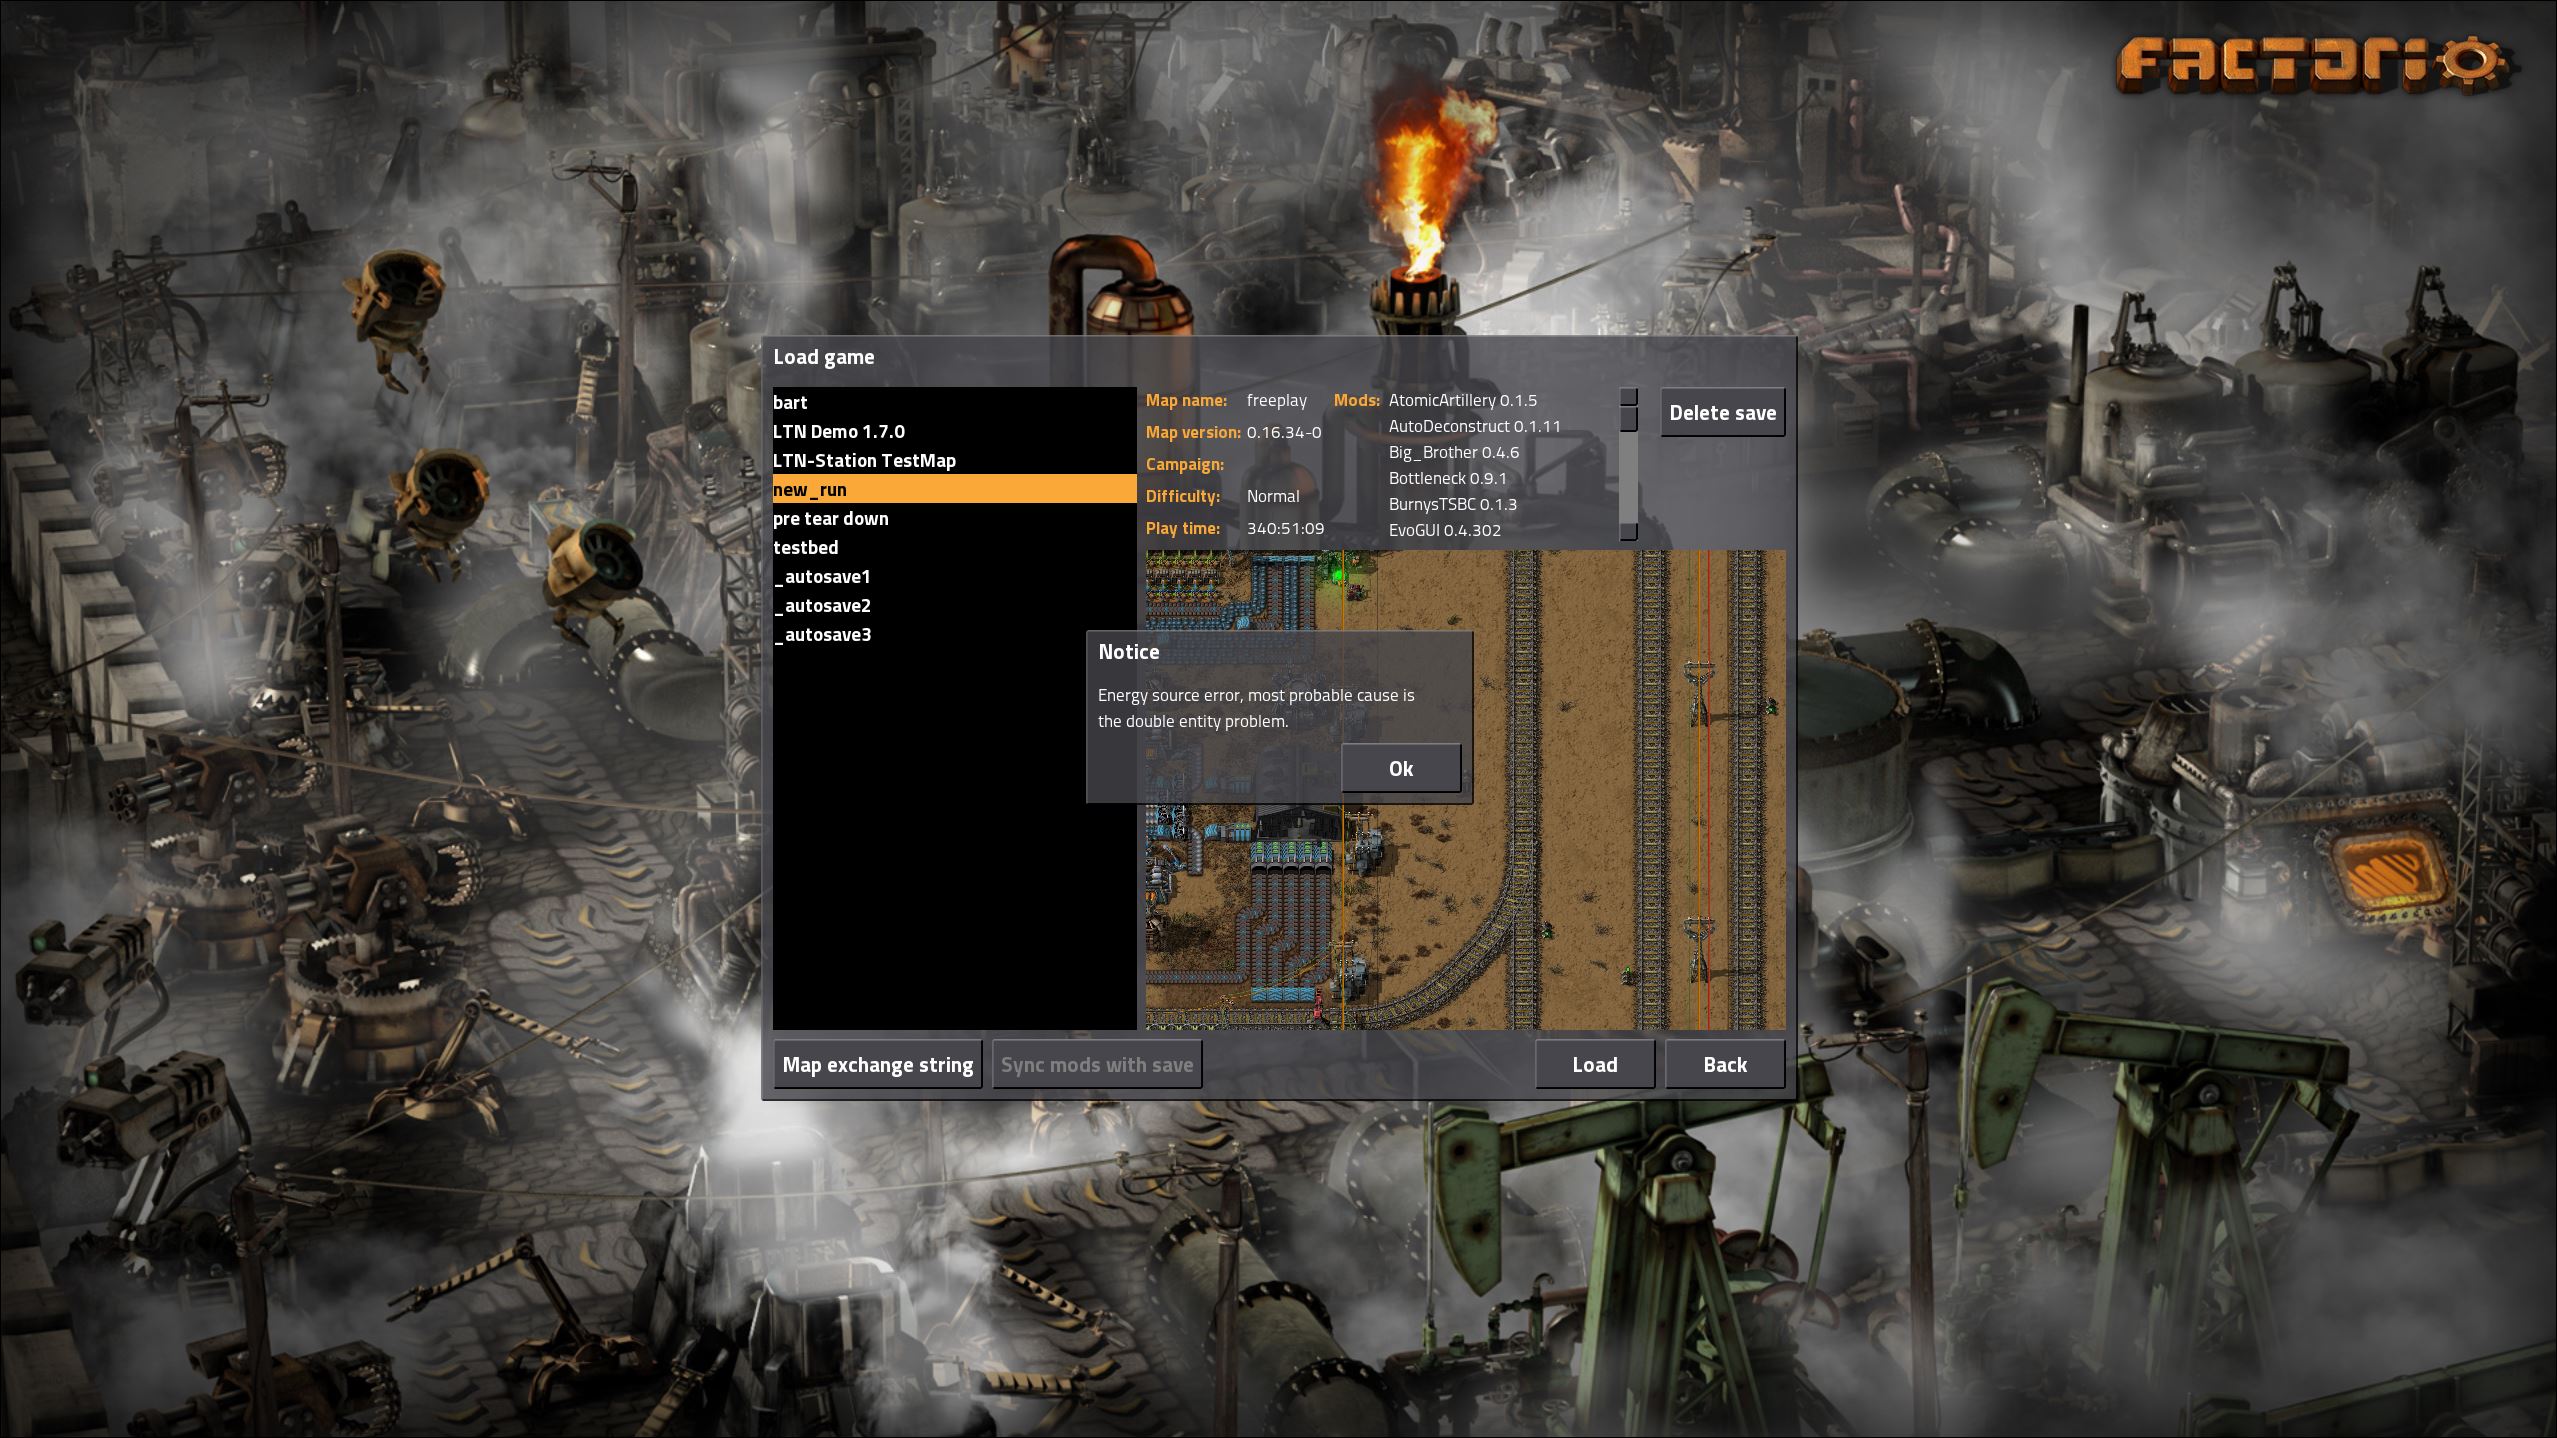Click 'AutoDeconstruct 0.1.11' mod entry
The height and width of the screenshot is (1438, 2557).
pyautogui.click(x=1474, y=426)
